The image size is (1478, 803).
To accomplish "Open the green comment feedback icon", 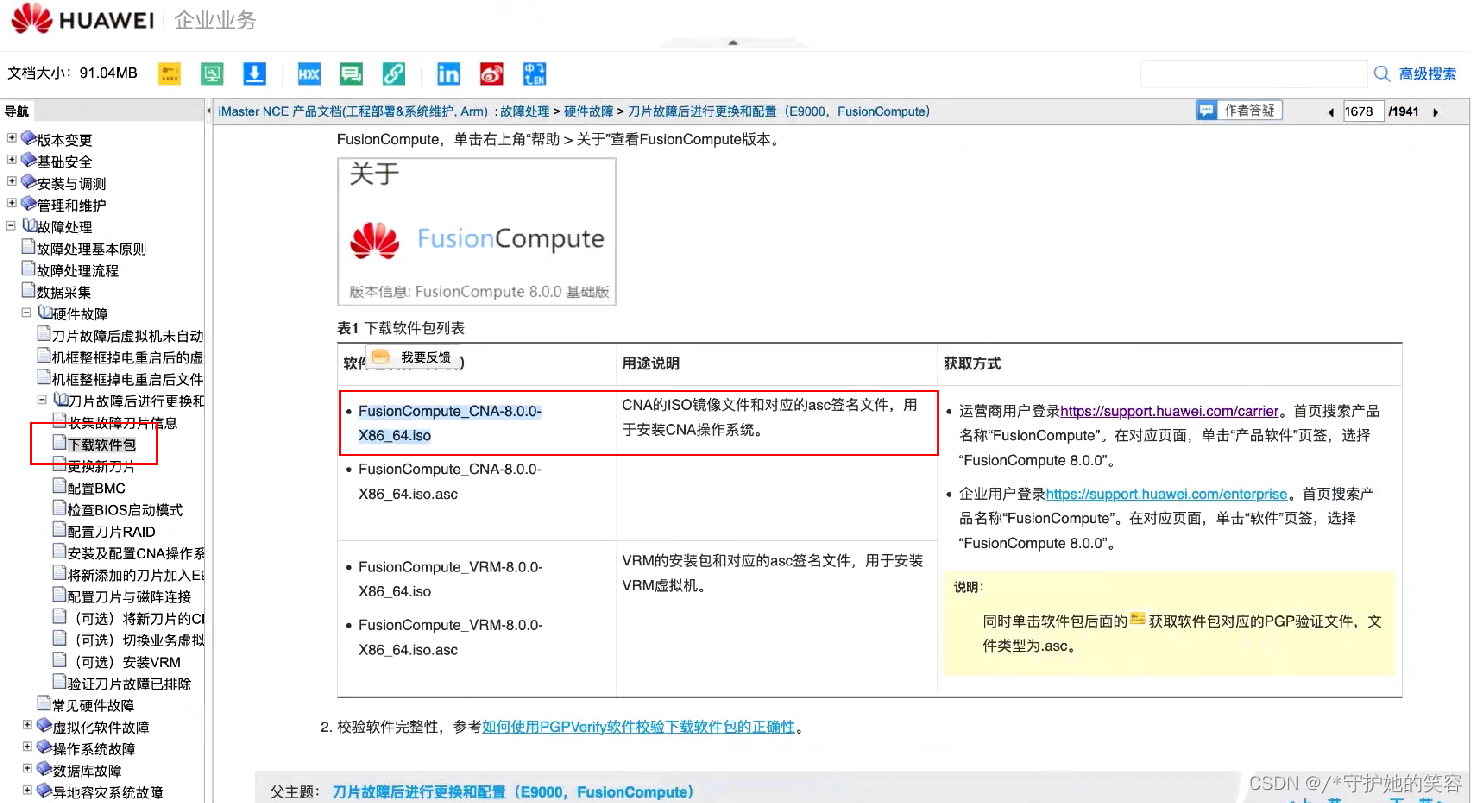I will coord(351,74).
